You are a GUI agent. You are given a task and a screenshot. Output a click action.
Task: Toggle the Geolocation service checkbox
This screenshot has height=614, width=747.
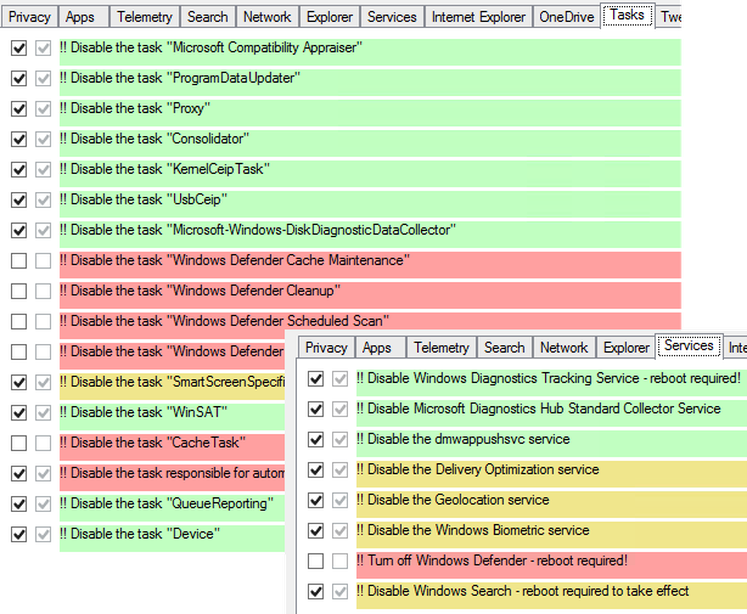point(316,501)
